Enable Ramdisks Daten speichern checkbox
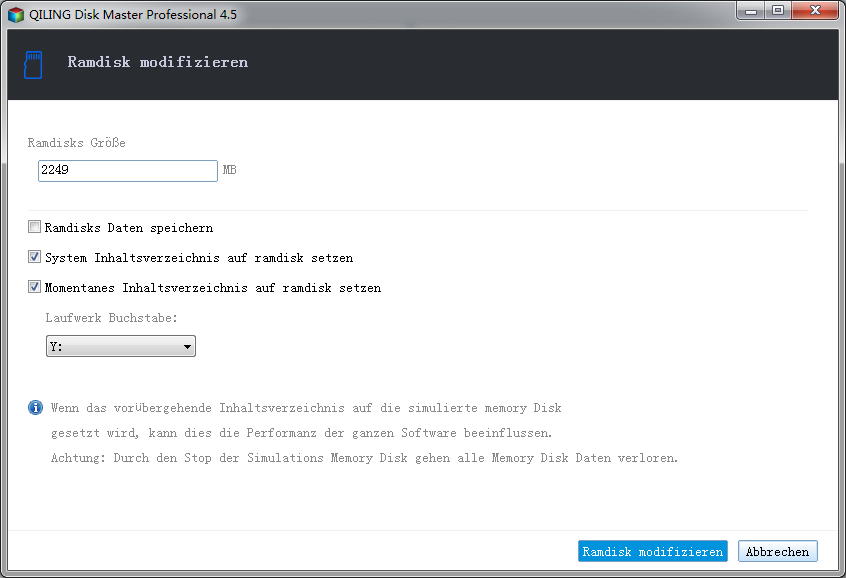Viewport: 846px width, 578px height. click(x=34, y=227)
